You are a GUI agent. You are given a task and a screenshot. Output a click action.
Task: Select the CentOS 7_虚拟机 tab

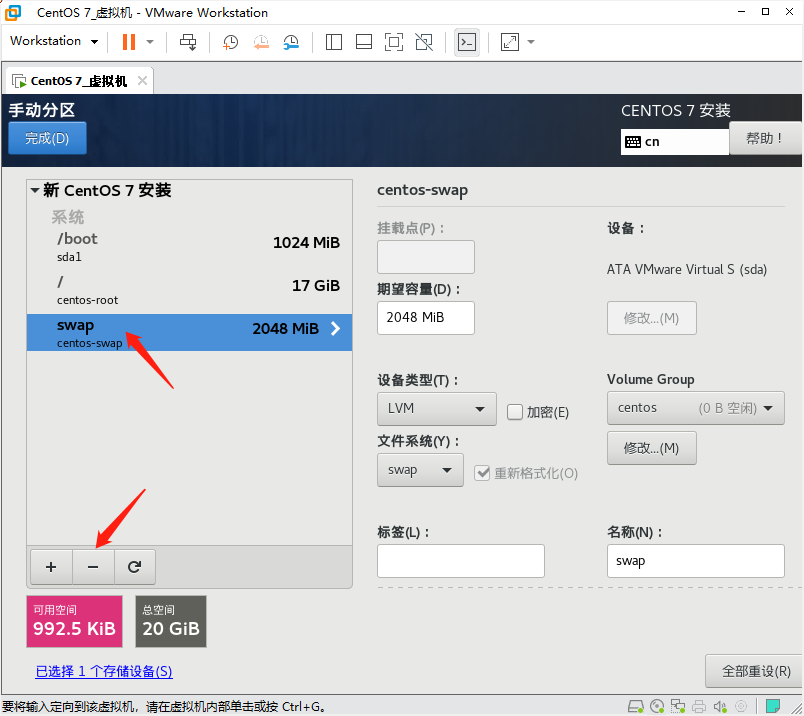pyautogui.click(x=78, y=81)
